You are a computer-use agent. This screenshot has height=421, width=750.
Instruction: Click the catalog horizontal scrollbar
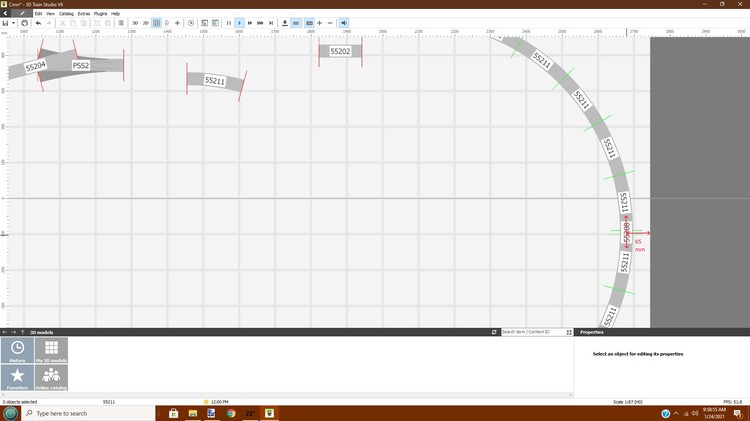point(287,395)
